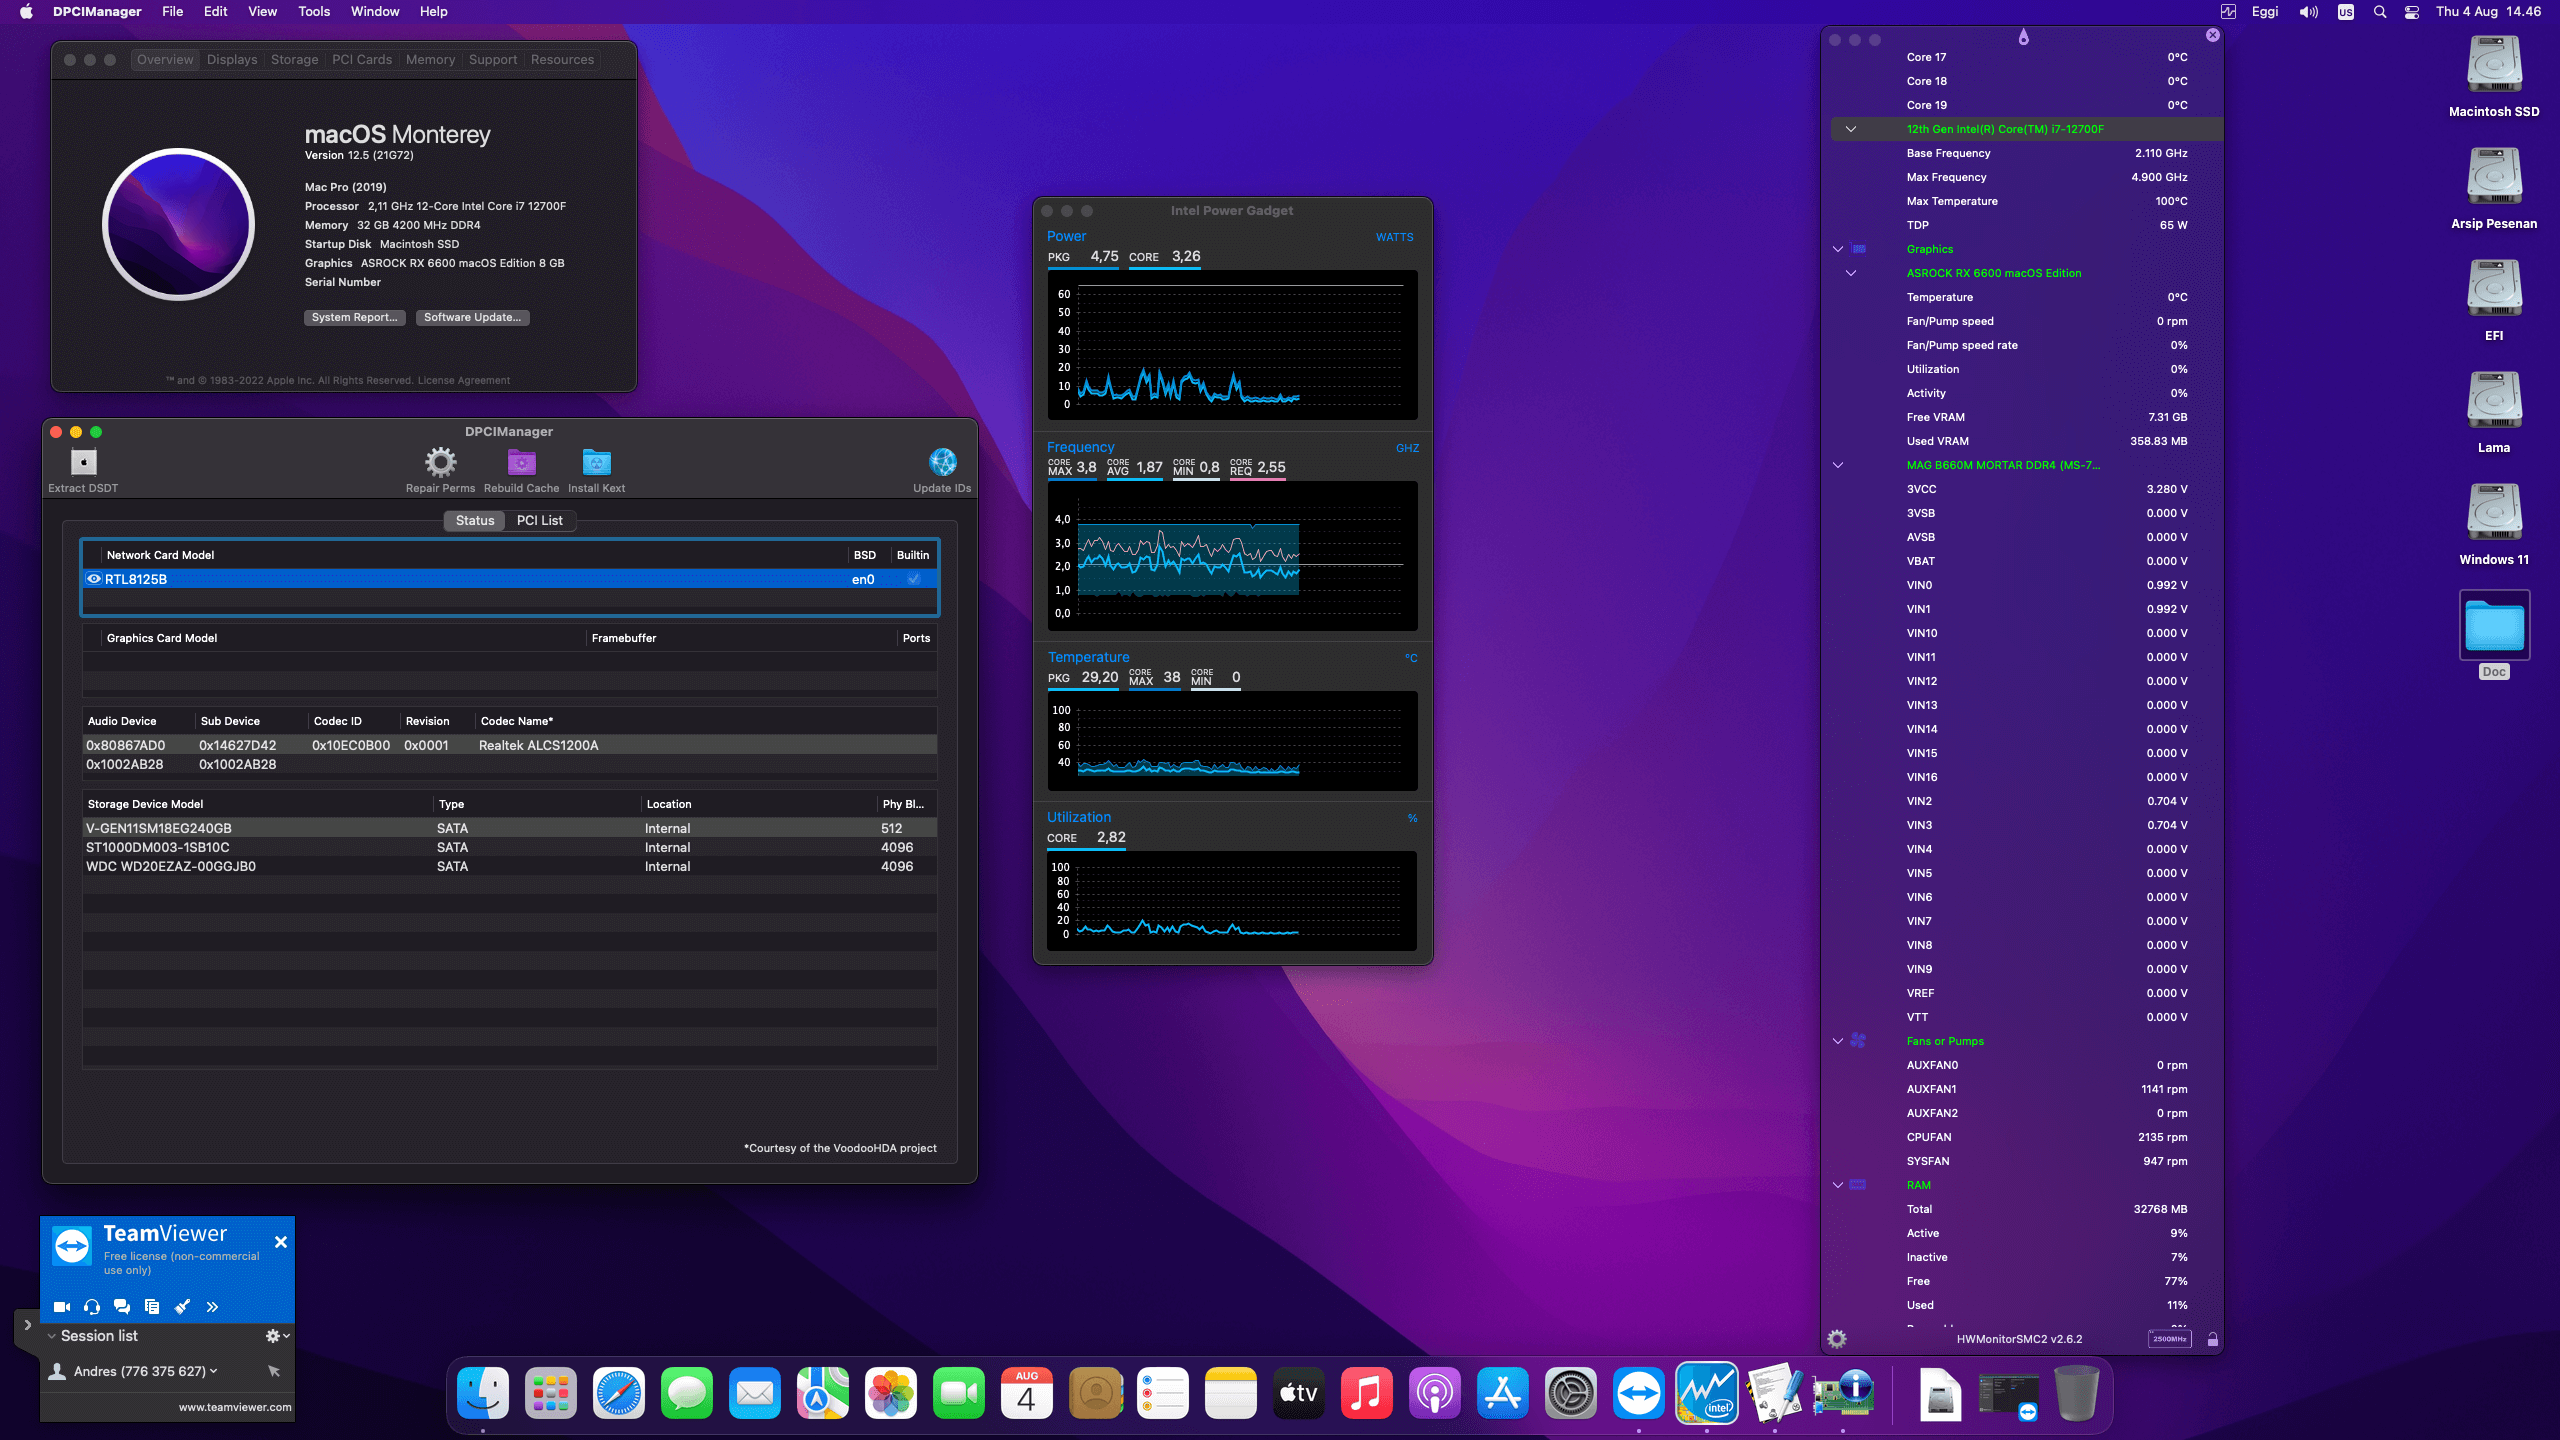Close the TeamViewer panel with X
2560x1440 pixels.
tap(281, 1242)
